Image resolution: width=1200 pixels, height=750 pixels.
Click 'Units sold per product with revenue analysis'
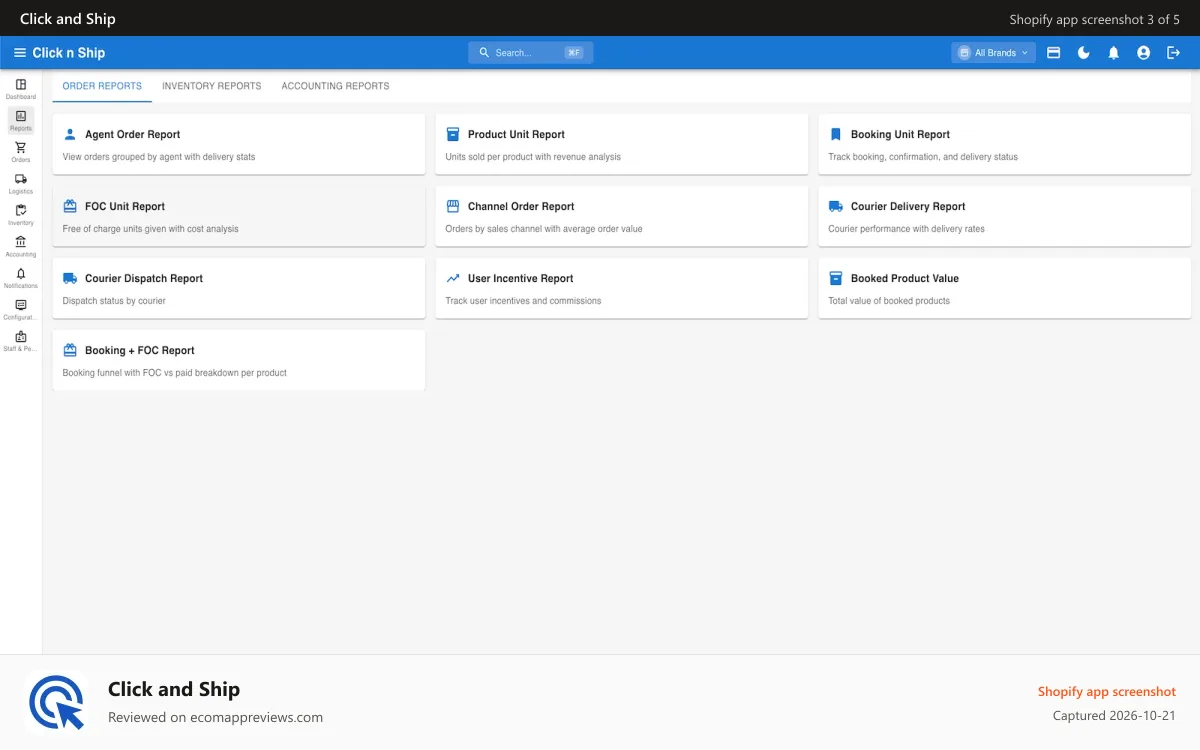click(533, 157)
